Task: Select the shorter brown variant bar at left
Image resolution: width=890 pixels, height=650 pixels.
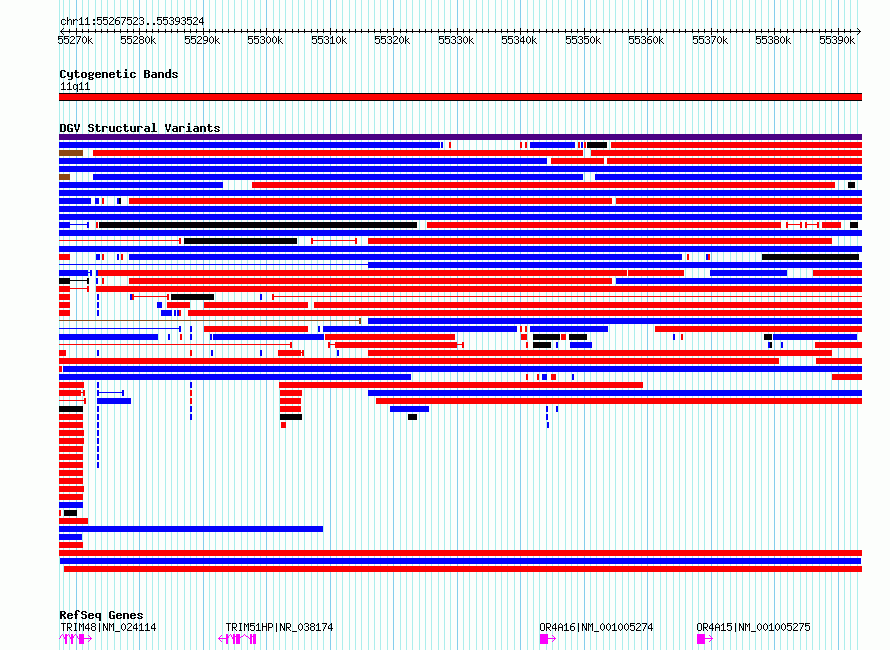Action: click(x=64, y=177)
